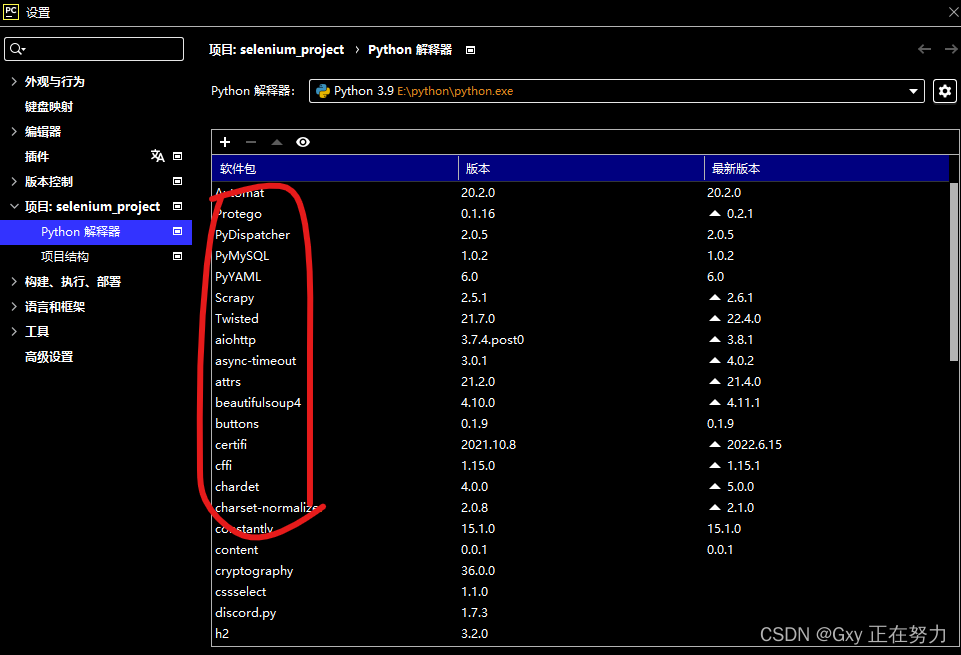Click the upgrade arrow next to Protego 0.2.1
The width and height of the screenshot is (961, 655).
tap(715, 213)
